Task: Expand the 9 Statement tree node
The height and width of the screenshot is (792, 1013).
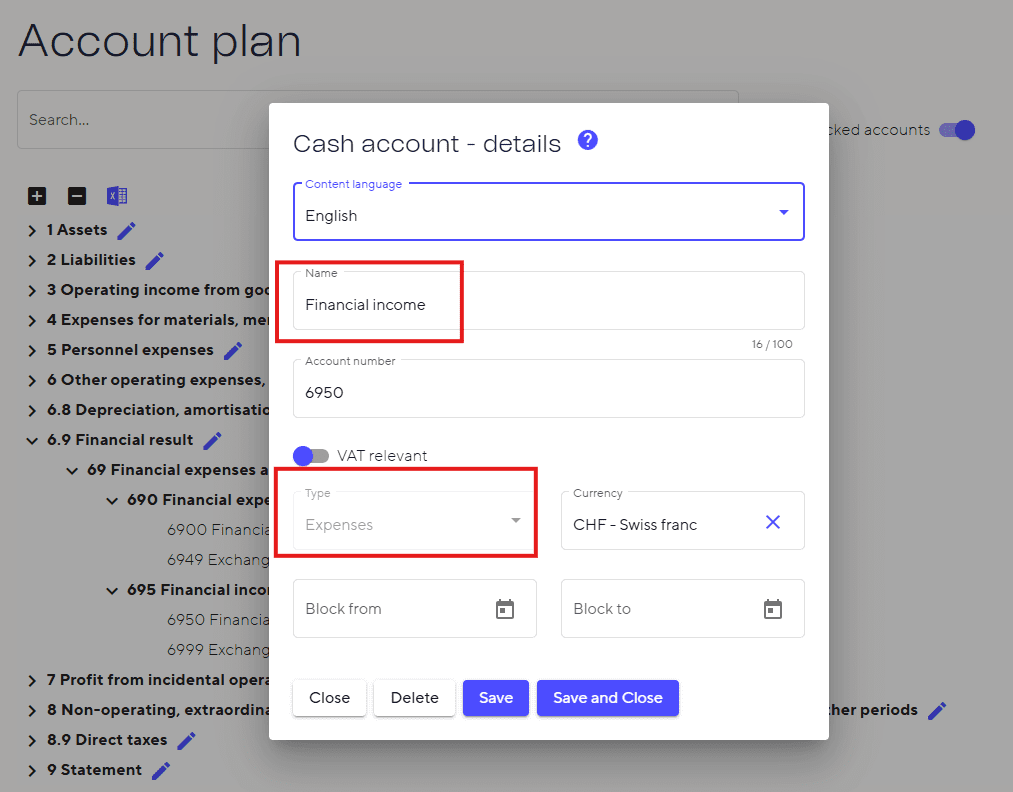Action: [33, 771]
